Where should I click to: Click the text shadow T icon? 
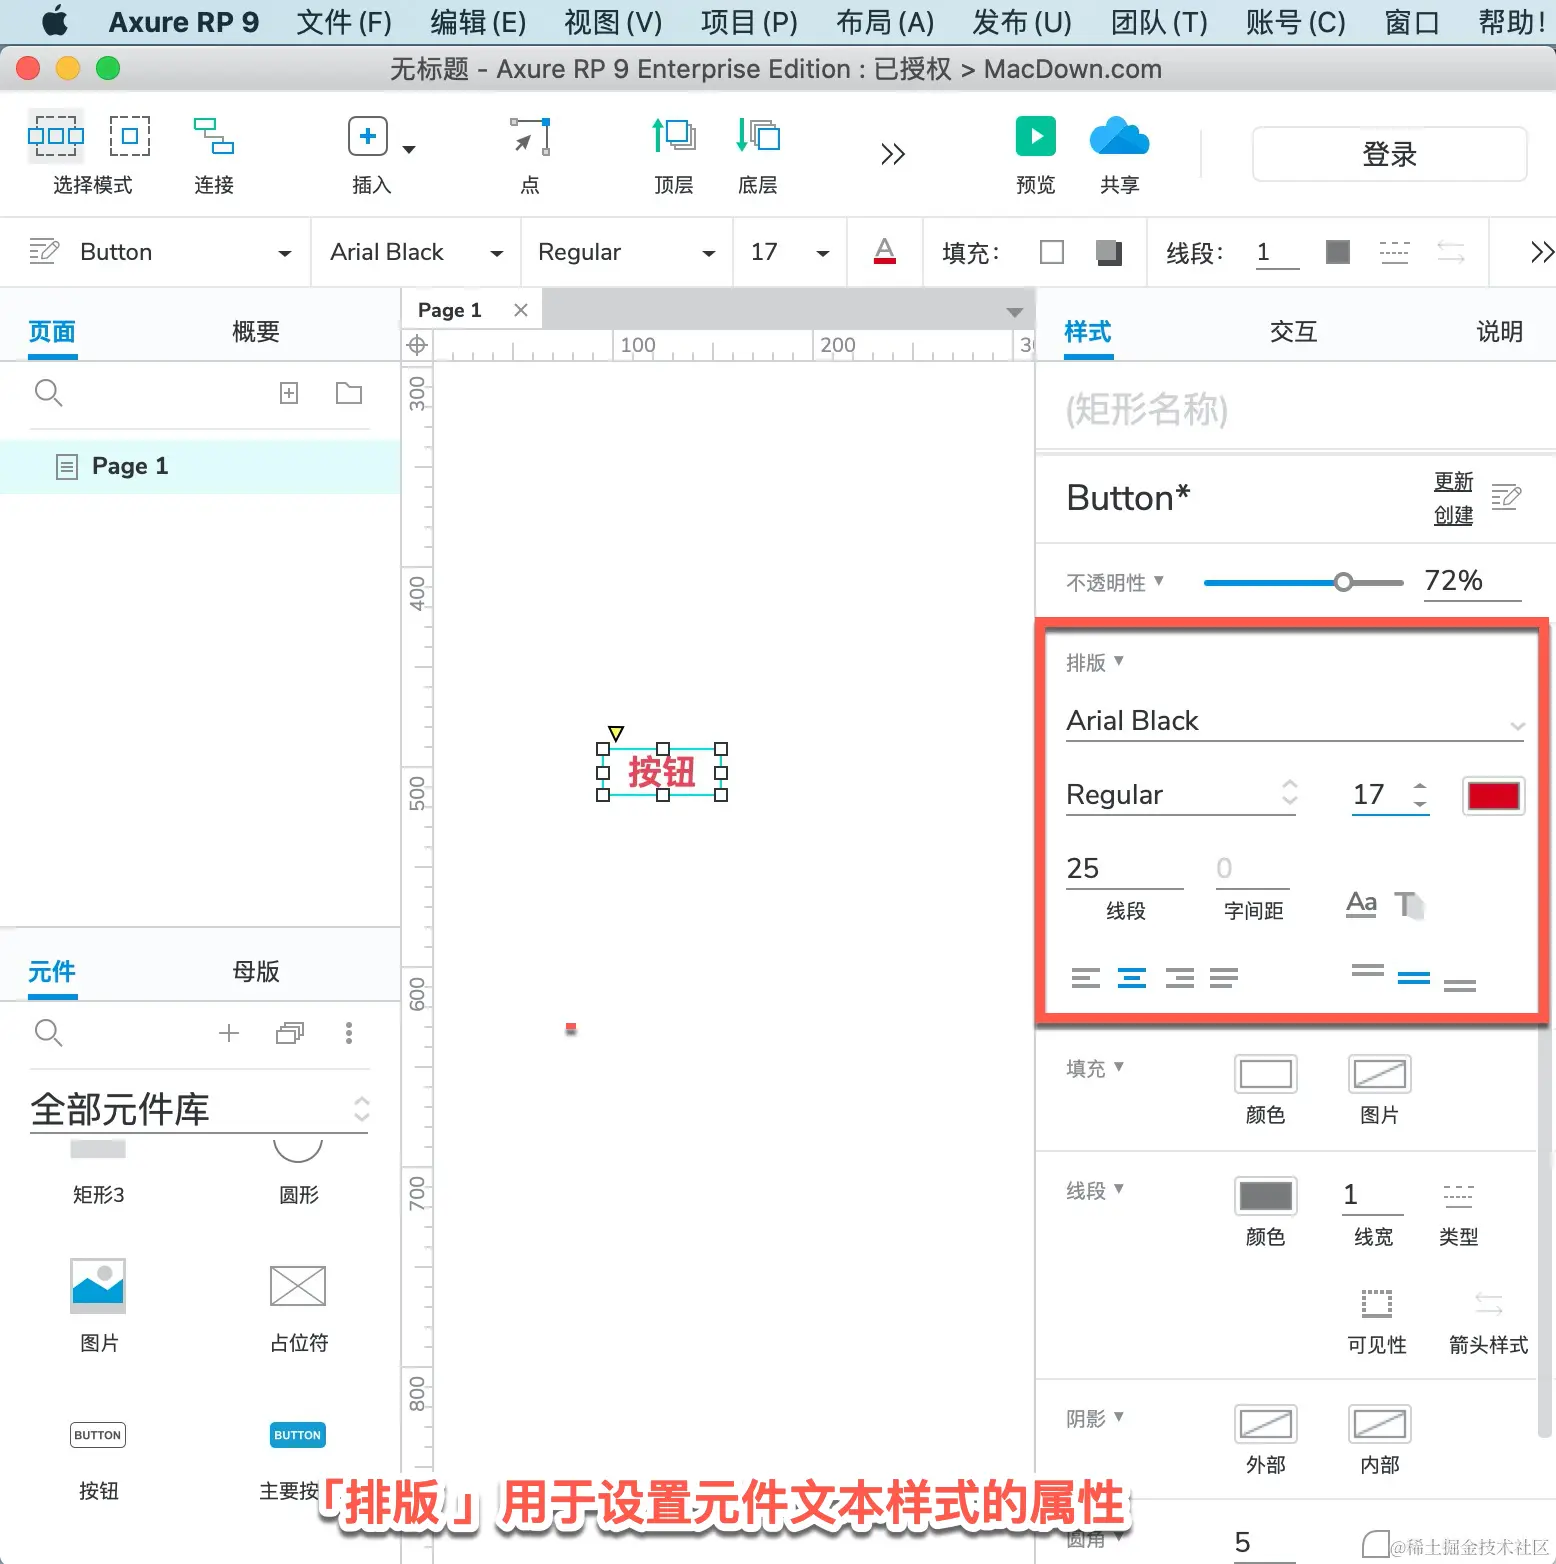1410,904
